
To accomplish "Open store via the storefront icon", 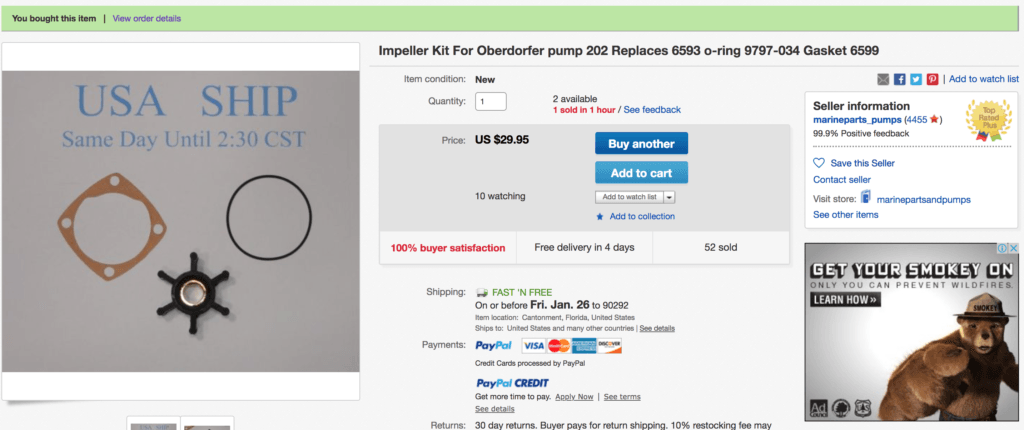I will pyautogui.click(x=866, y=197).
